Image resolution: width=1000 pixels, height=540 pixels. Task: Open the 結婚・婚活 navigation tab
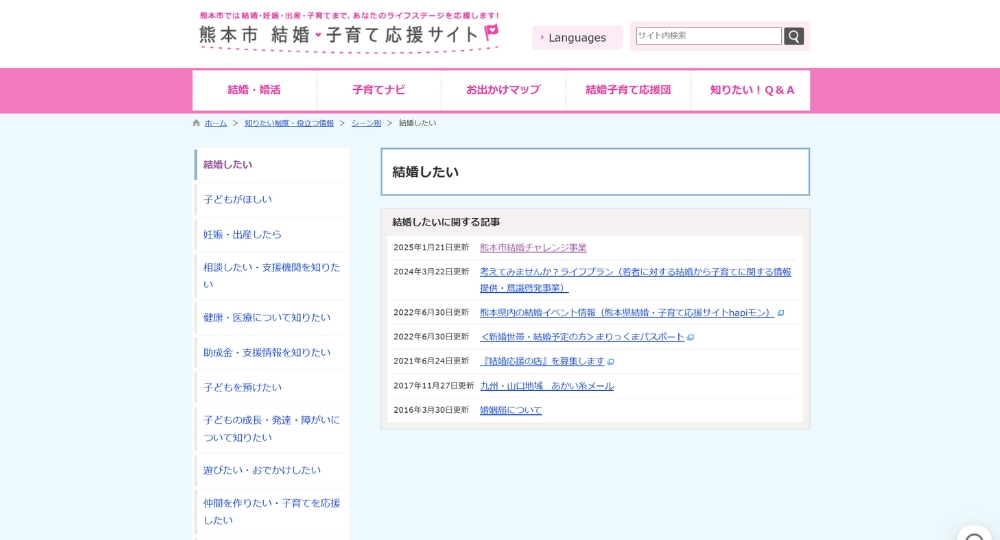tap(254, 90)
